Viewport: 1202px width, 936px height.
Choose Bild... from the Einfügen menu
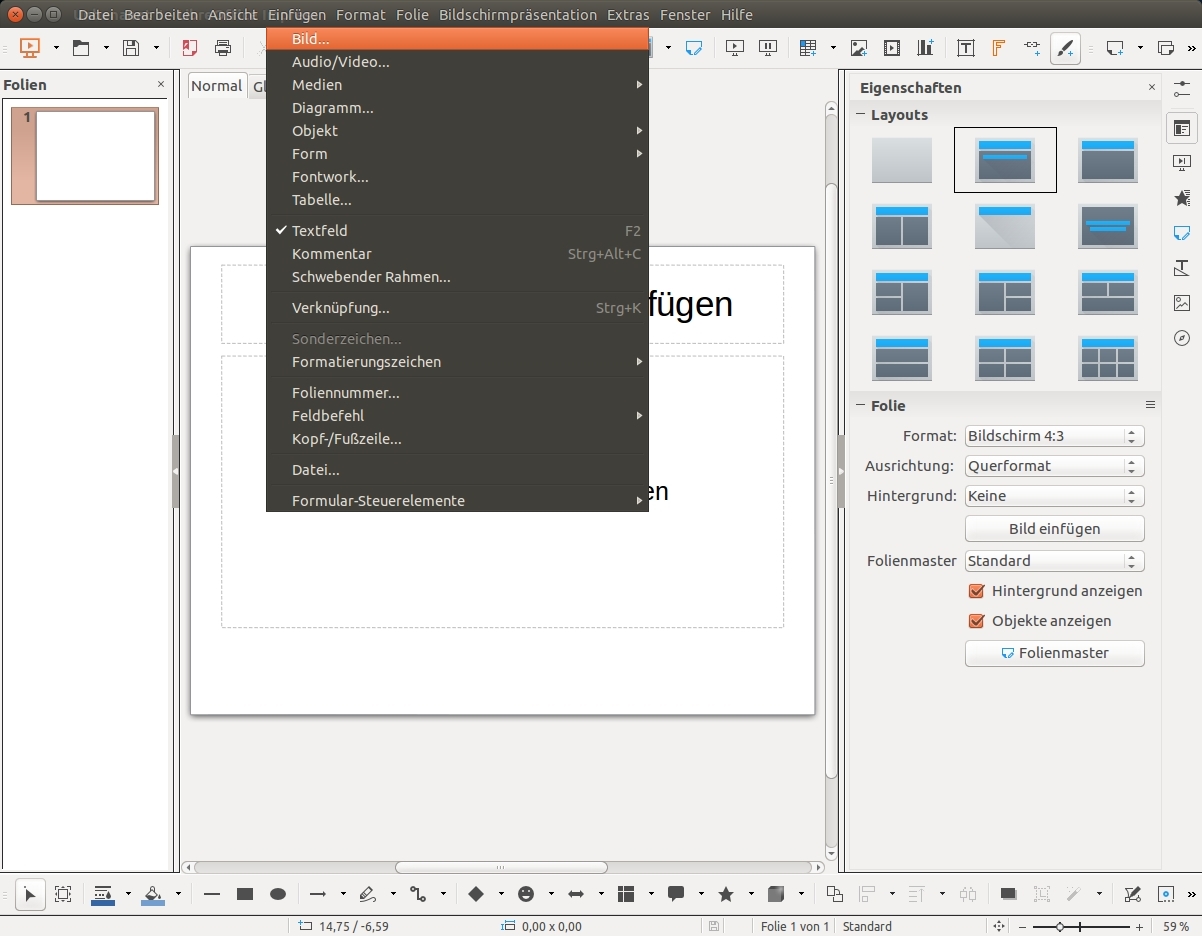[310, 39]
